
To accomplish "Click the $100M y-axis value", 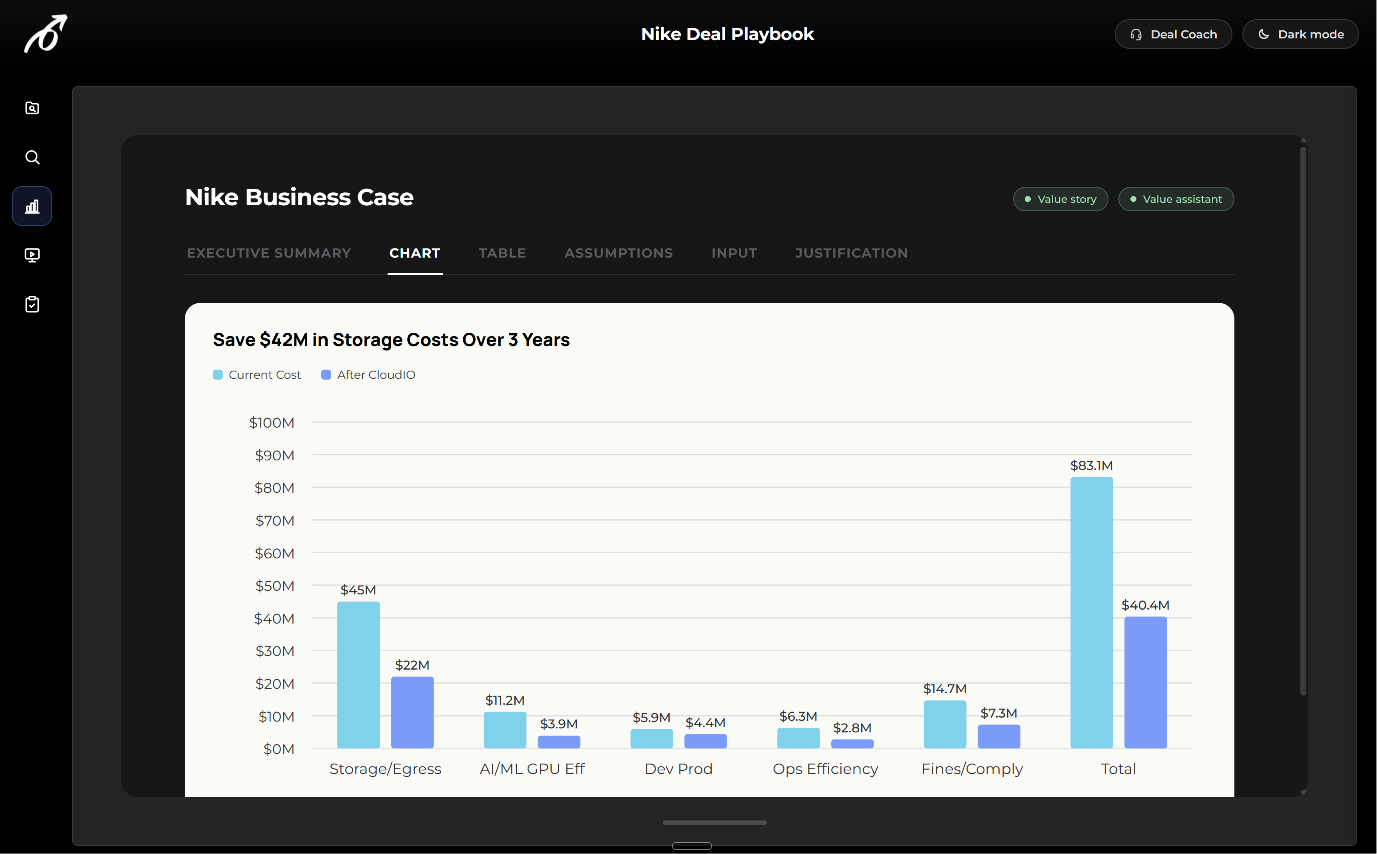I will coord(272,423).
